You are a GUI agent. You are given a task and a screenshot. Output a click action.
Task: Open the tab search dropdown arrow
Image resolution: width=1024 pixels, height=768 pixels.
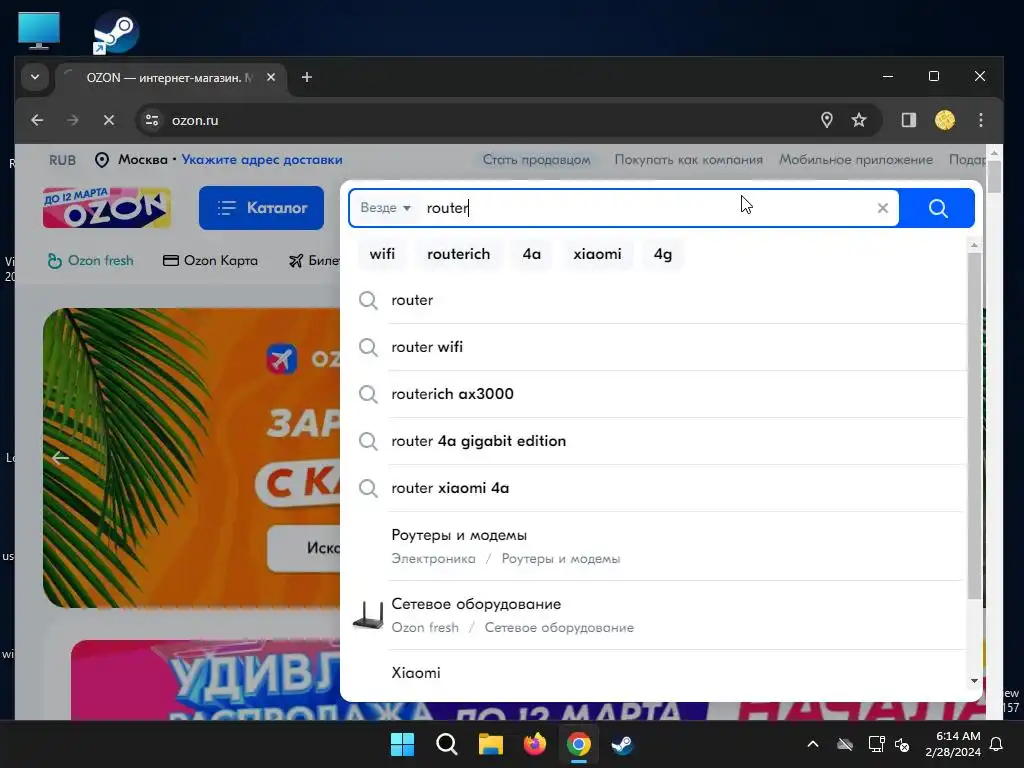(35, 77)
